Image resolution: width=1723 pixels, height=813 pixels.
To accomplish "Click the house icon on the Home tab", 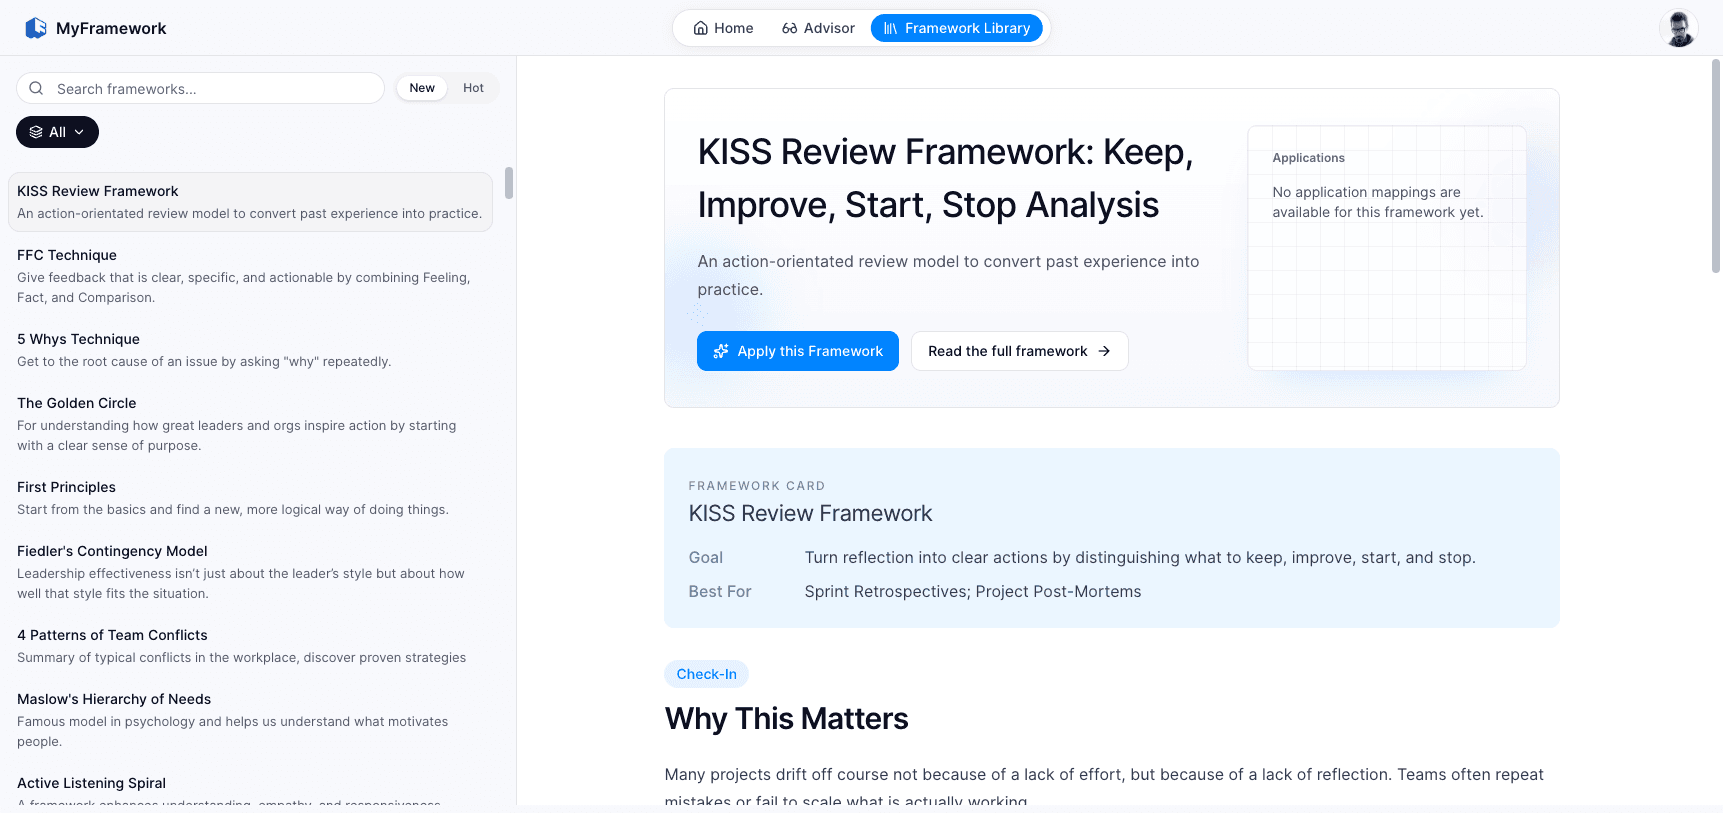I will tap(701, 28).
